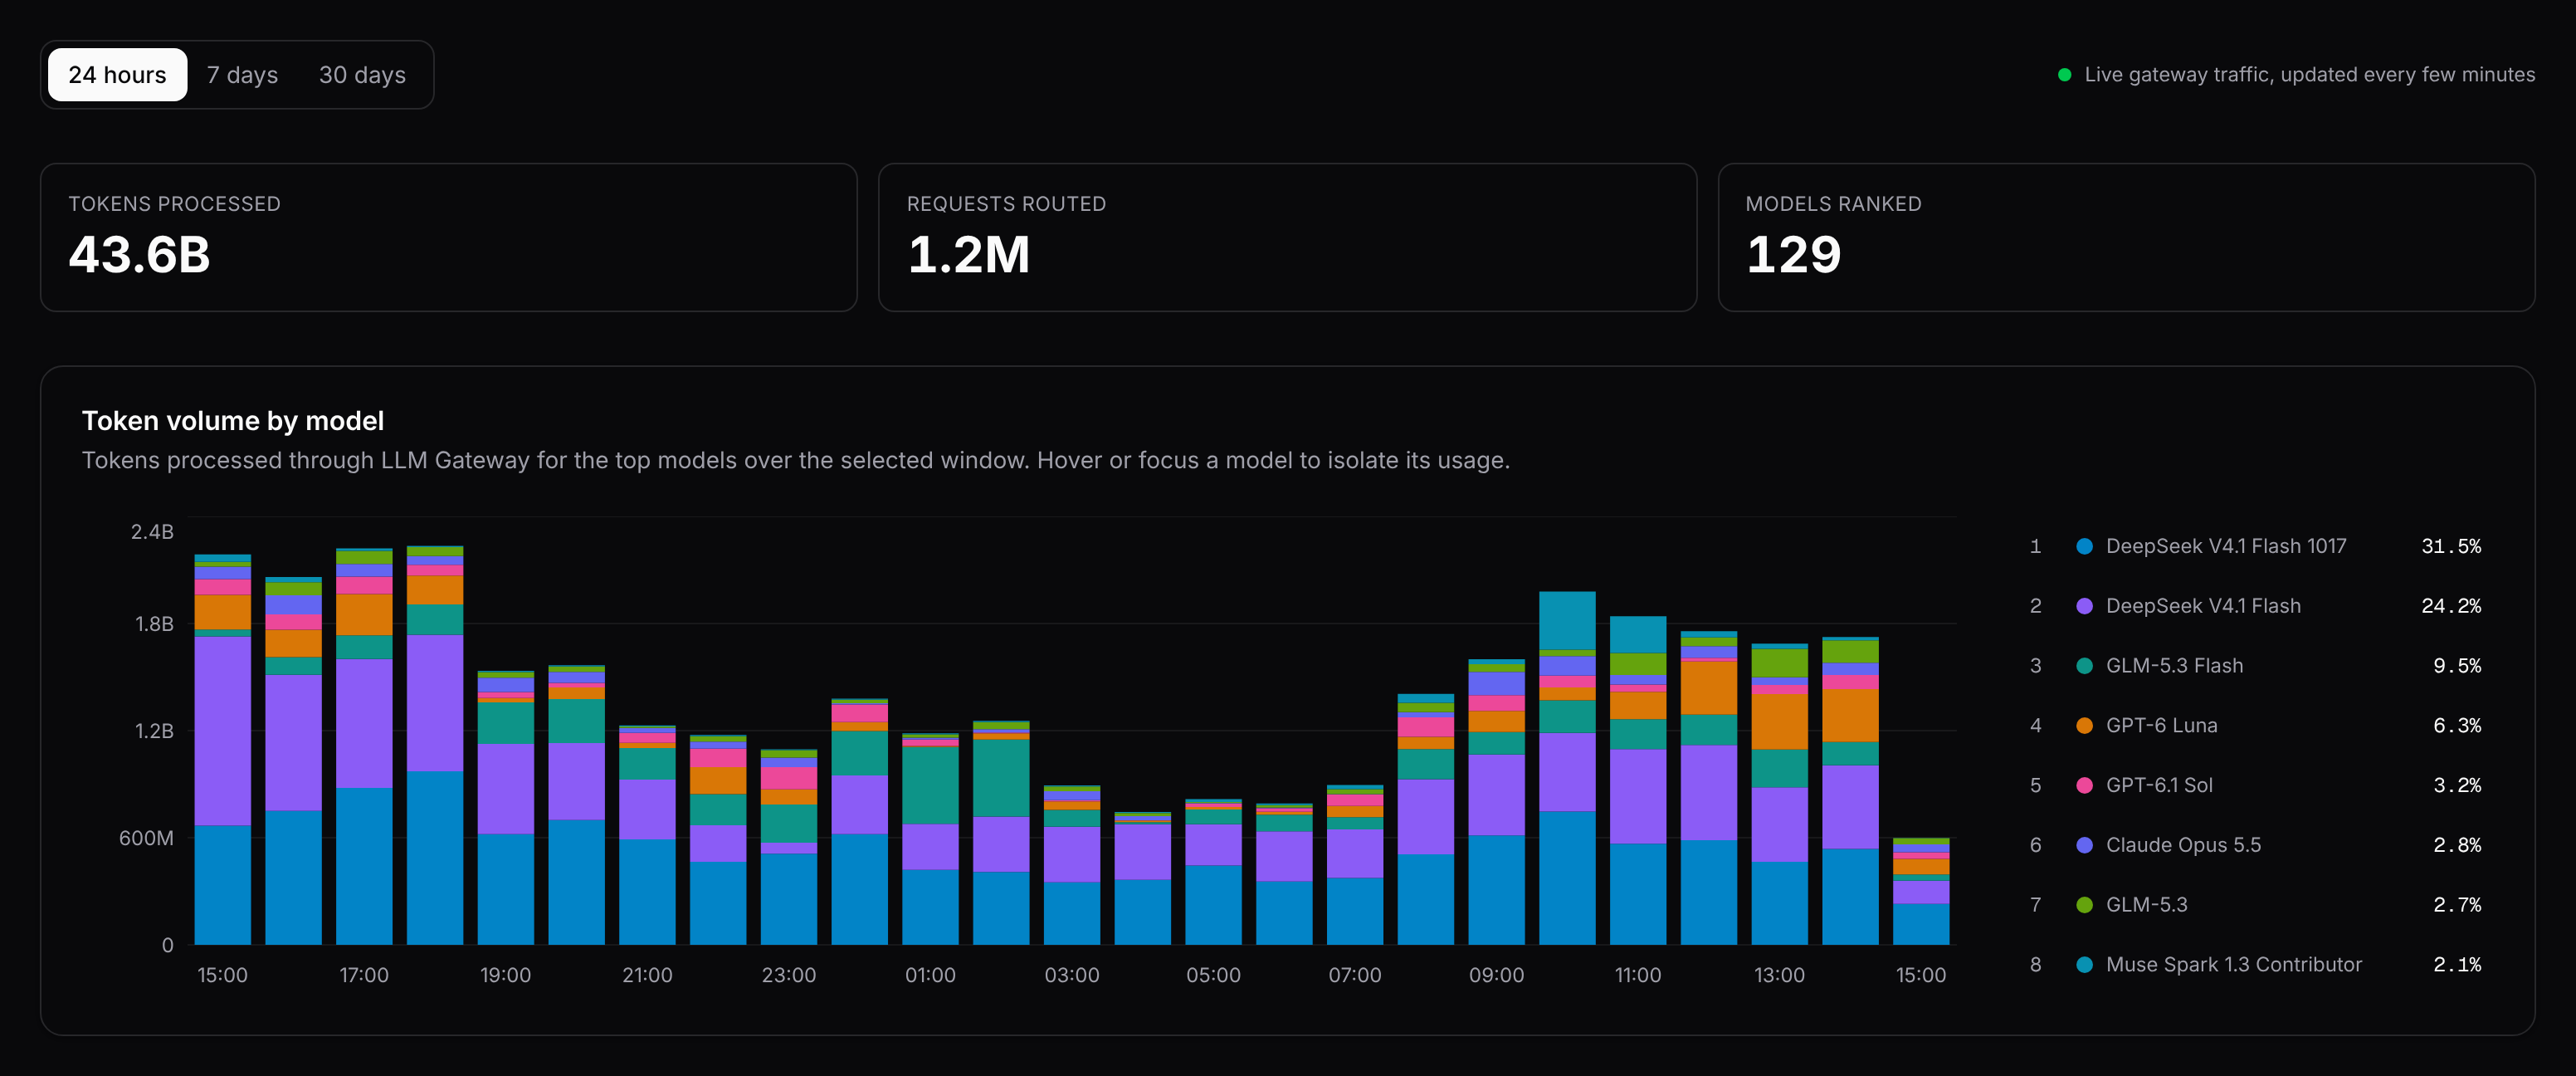This screenshot has width=2576, height=1076.
Task: Click the Requests Routed 1.2M card
Action: tap(1287, 238)
